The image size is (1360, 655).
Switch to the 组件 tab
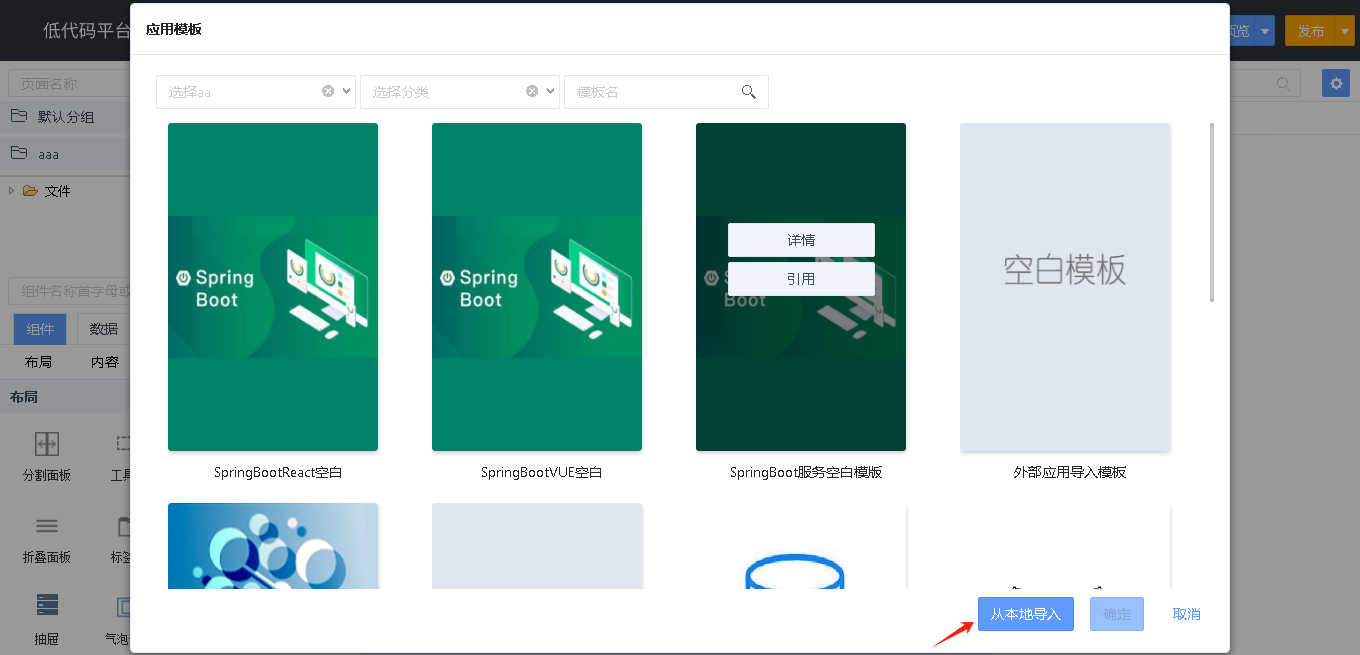(40, 329)
